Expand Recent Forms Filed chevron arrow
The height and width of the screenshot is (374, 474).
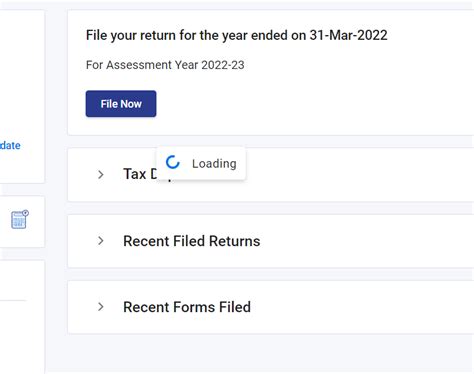tap(101, 307)
